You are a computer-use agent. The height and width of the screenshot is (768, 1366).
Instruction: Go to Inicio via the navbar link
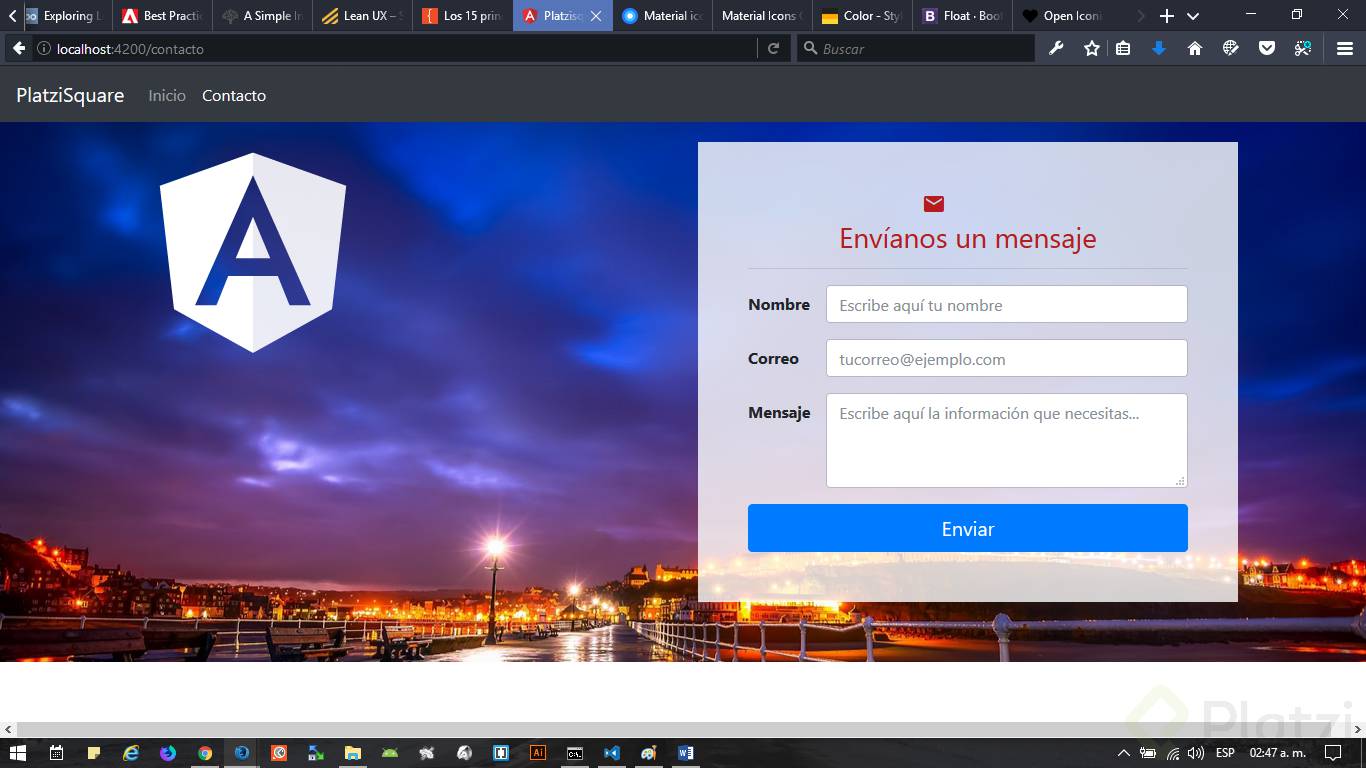(166, 95)
